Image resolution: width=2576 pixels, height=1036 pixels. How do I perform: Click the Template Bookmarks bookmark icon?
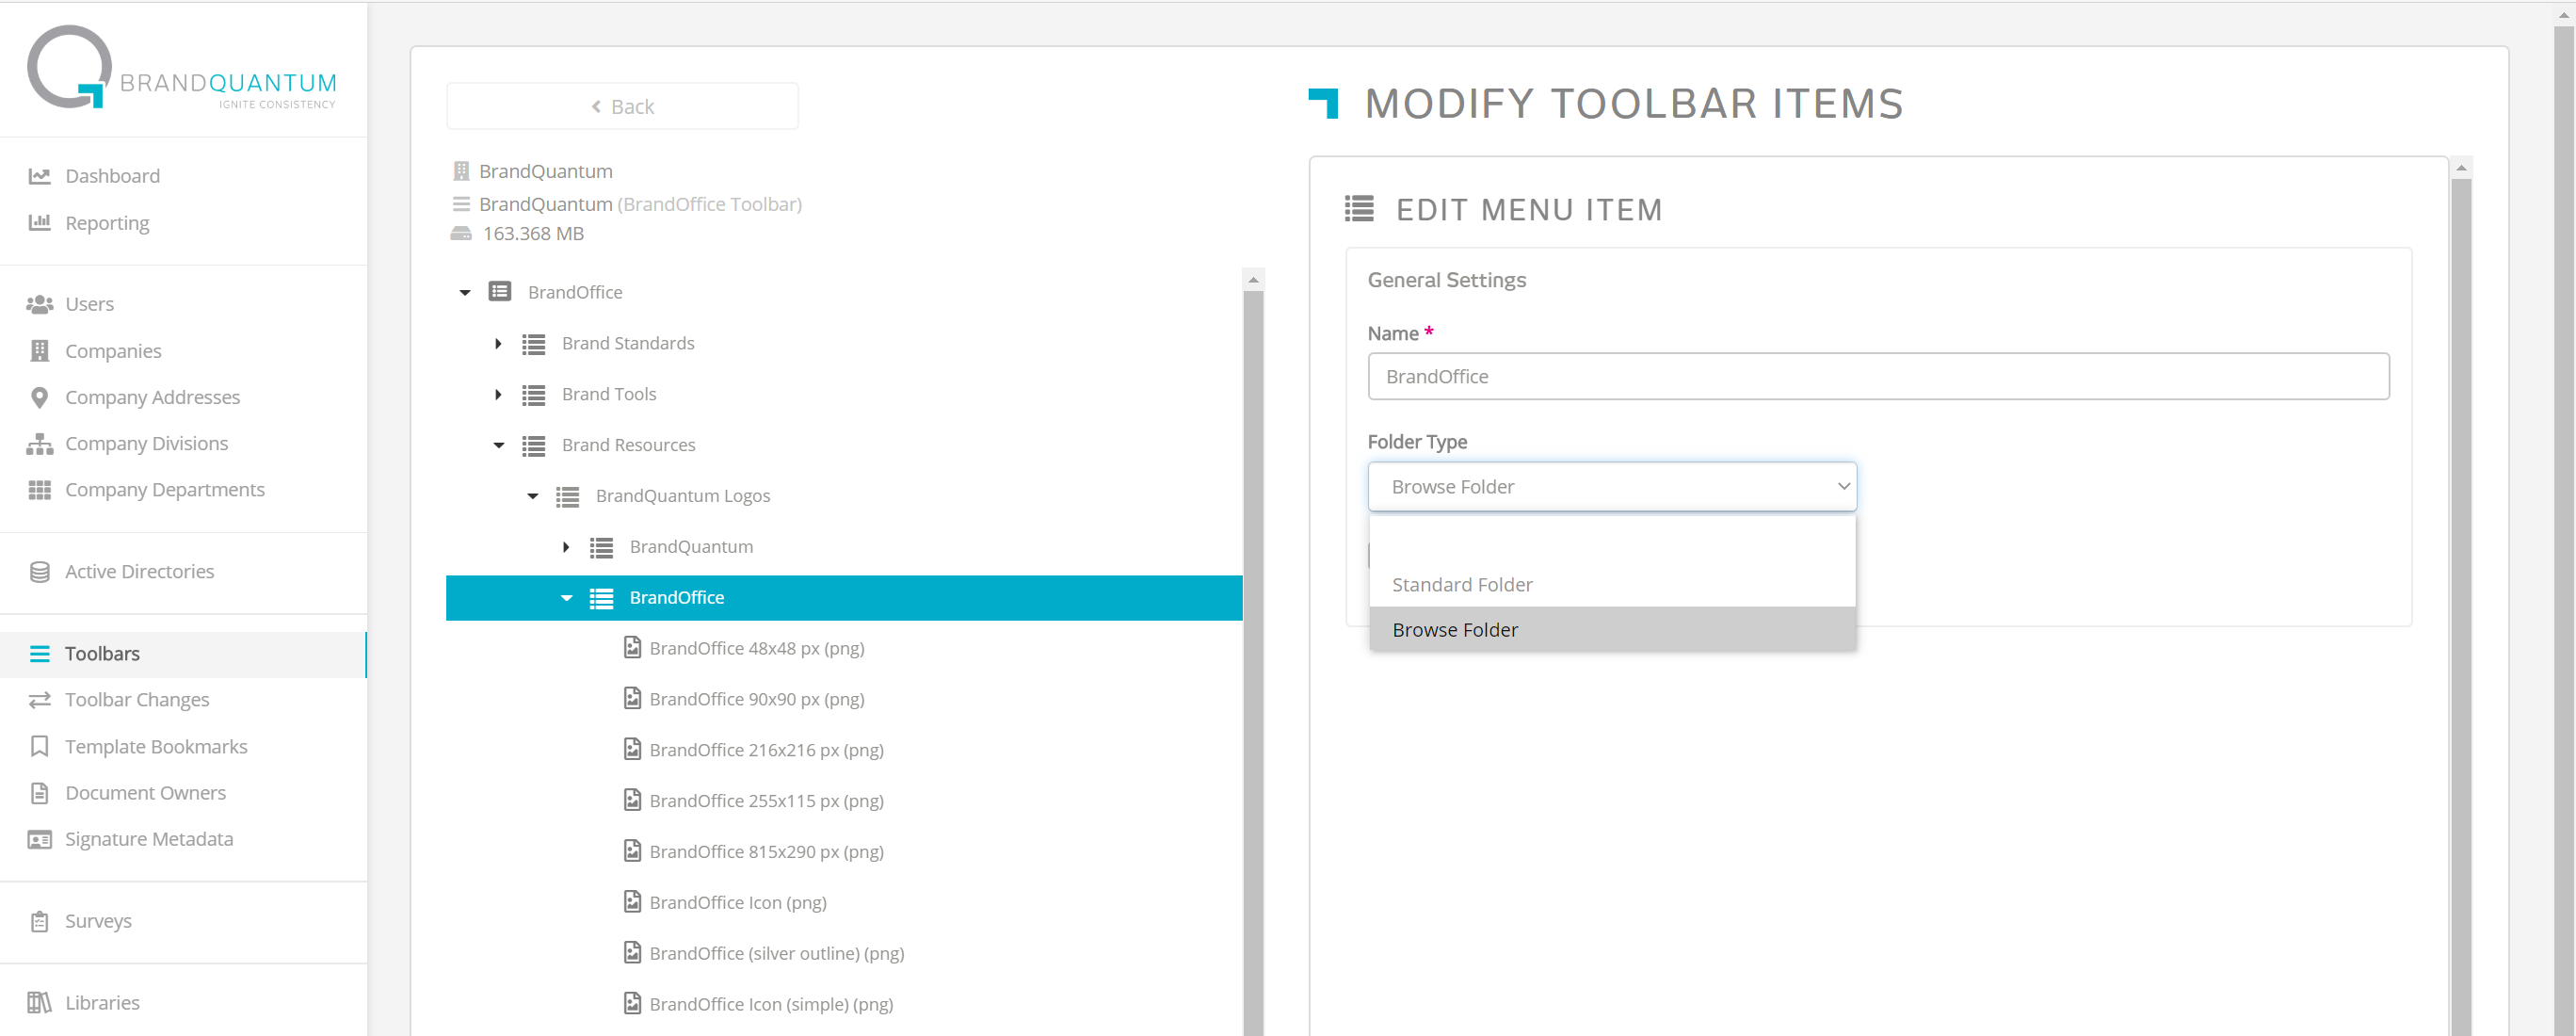click(39, 746)
